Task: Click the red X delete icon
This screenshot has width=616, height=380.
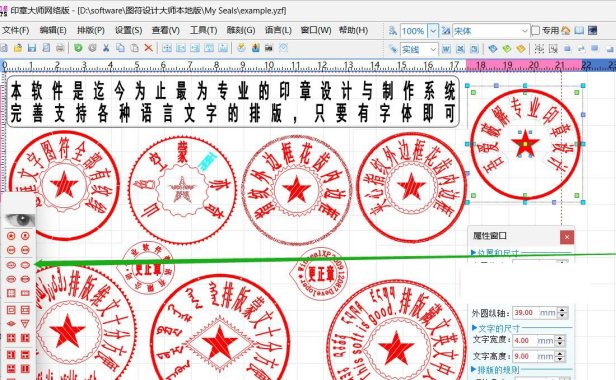Action: [148, 48]
